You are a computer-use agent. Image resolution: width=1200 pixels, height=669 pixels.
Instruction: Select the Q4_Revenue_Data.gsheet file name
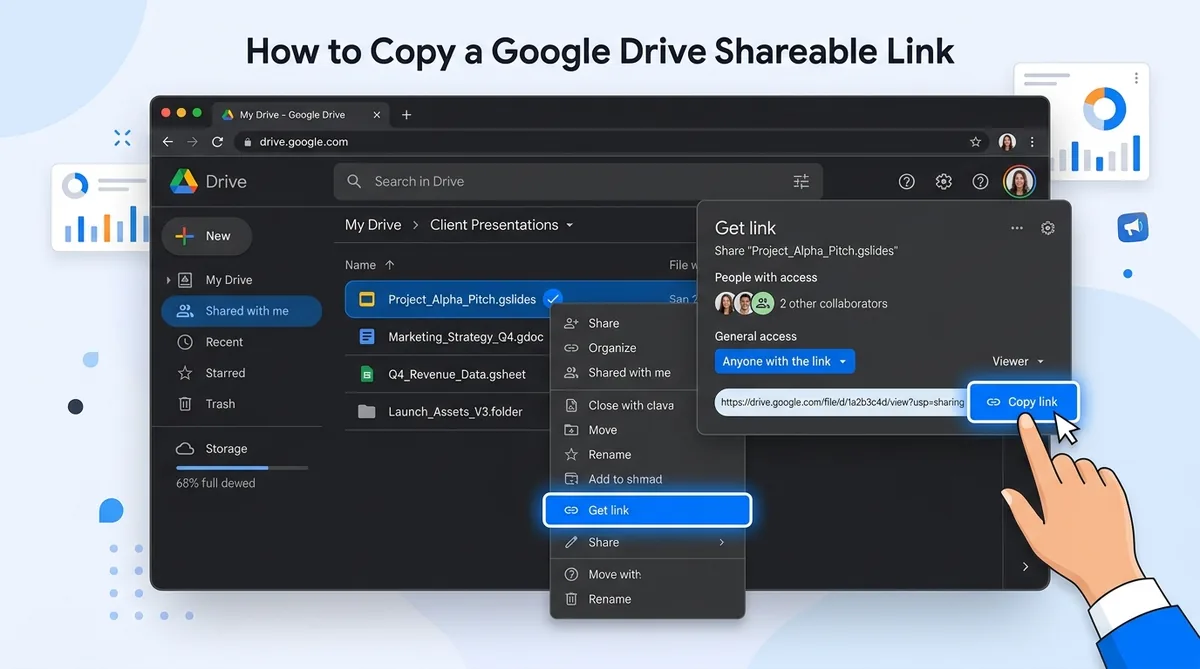(457, 374)
